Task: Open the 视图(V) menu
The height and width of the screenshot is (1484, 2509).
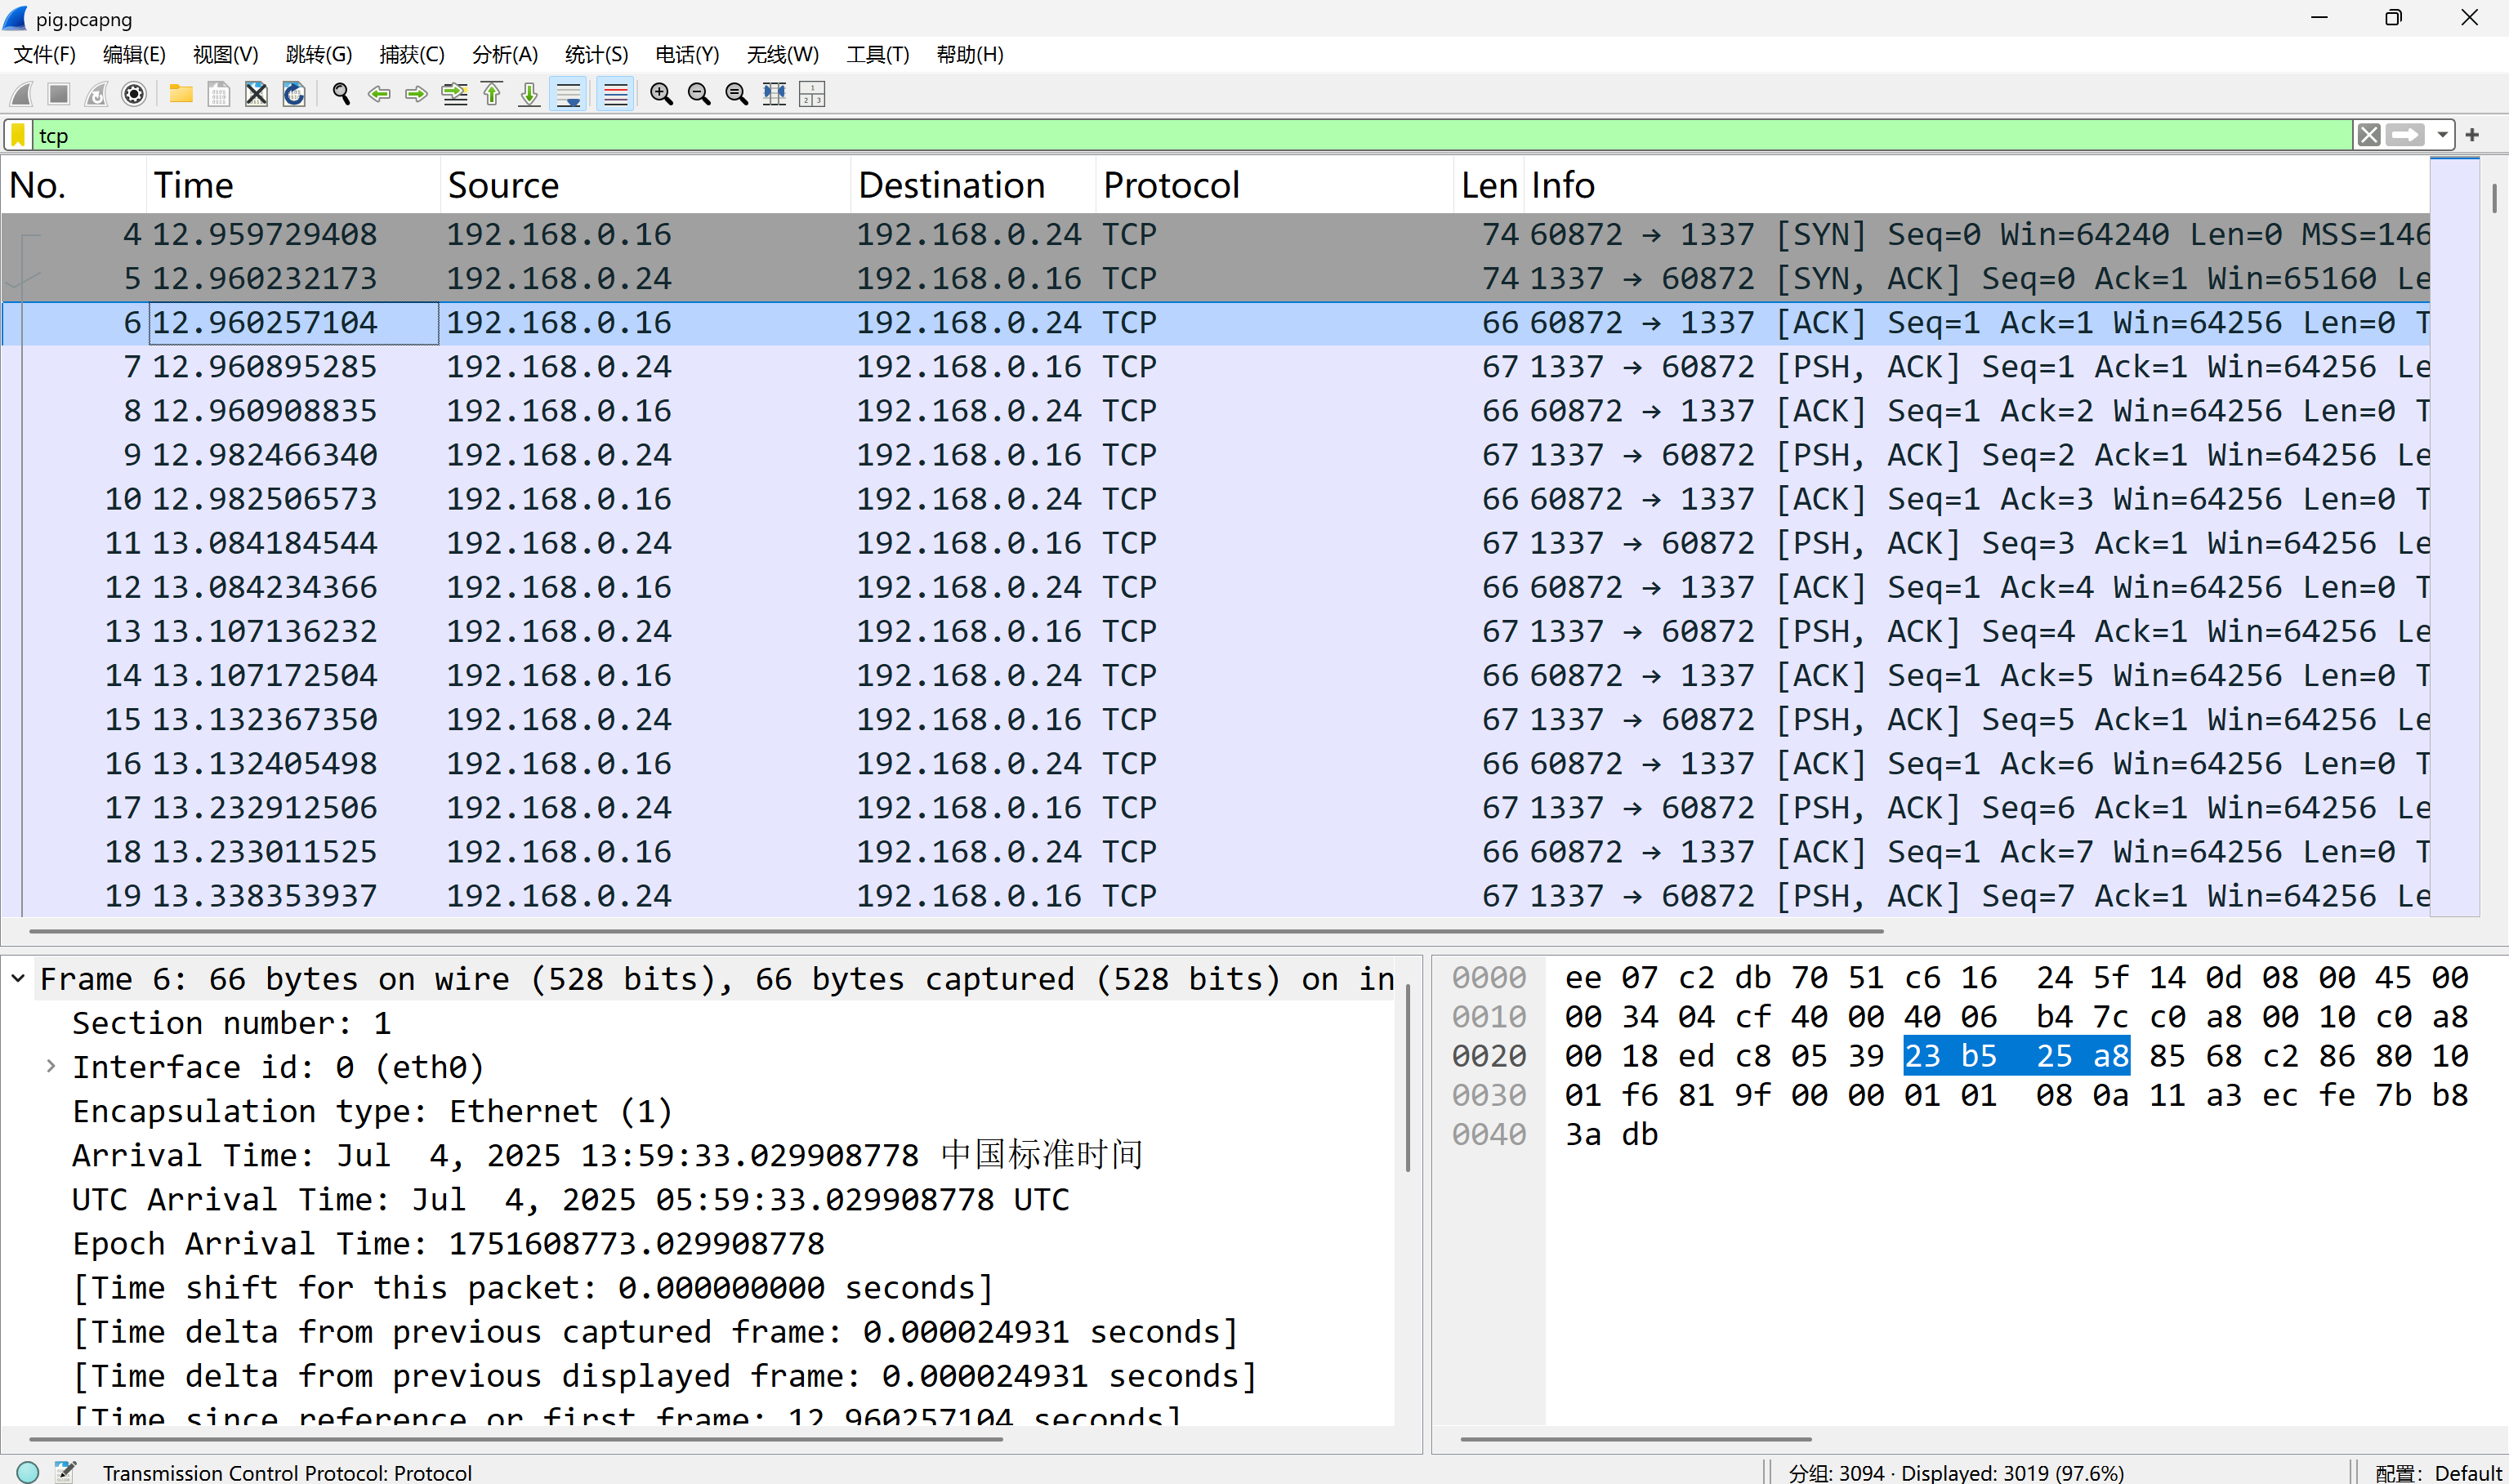Action: (226, 54)
